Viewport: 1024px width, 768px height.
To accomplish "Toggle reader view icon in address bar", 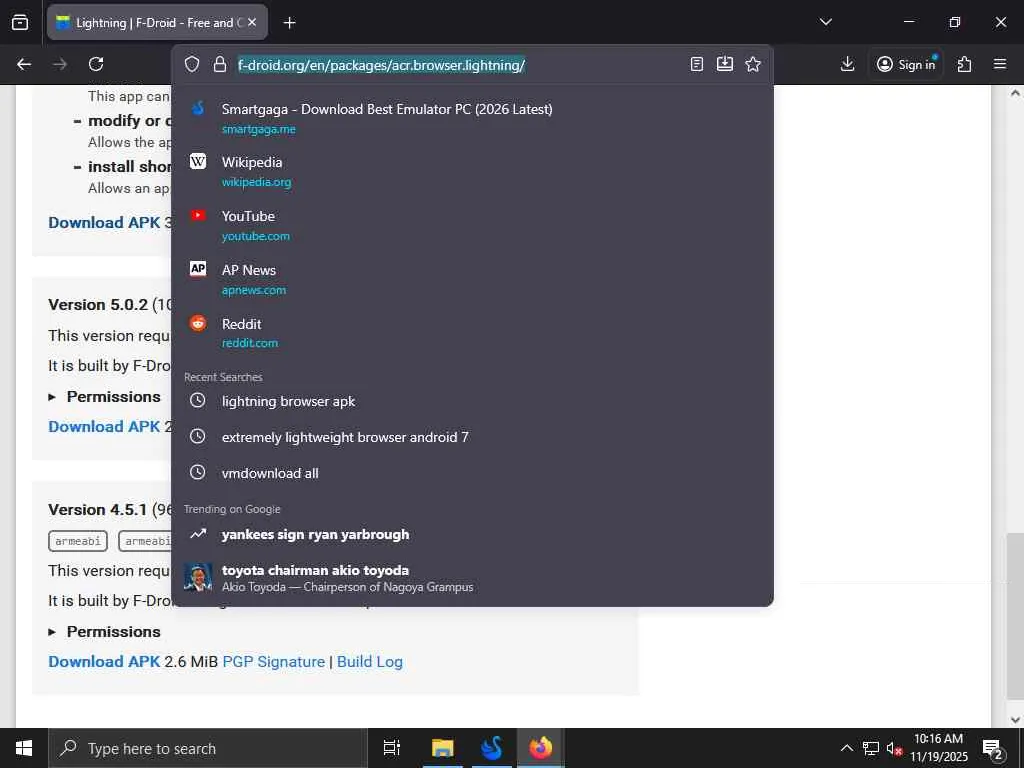I will 697,64.
